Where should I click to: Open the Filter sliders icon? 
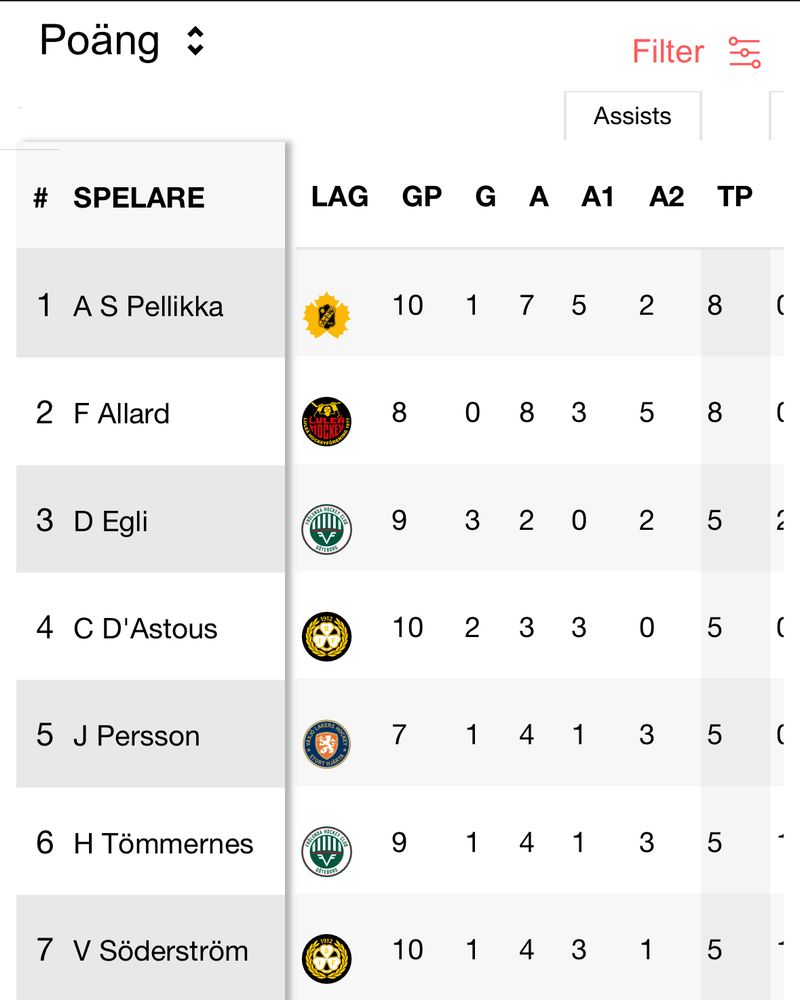(744, 52)
